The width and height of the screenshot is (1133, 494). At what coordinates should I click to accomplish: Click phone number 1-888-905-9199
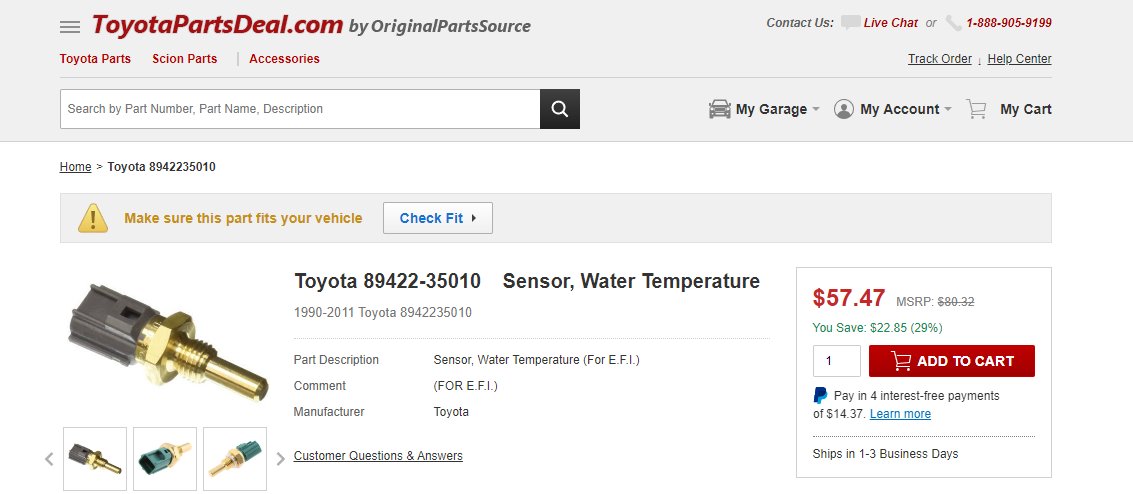[1009, 23]
